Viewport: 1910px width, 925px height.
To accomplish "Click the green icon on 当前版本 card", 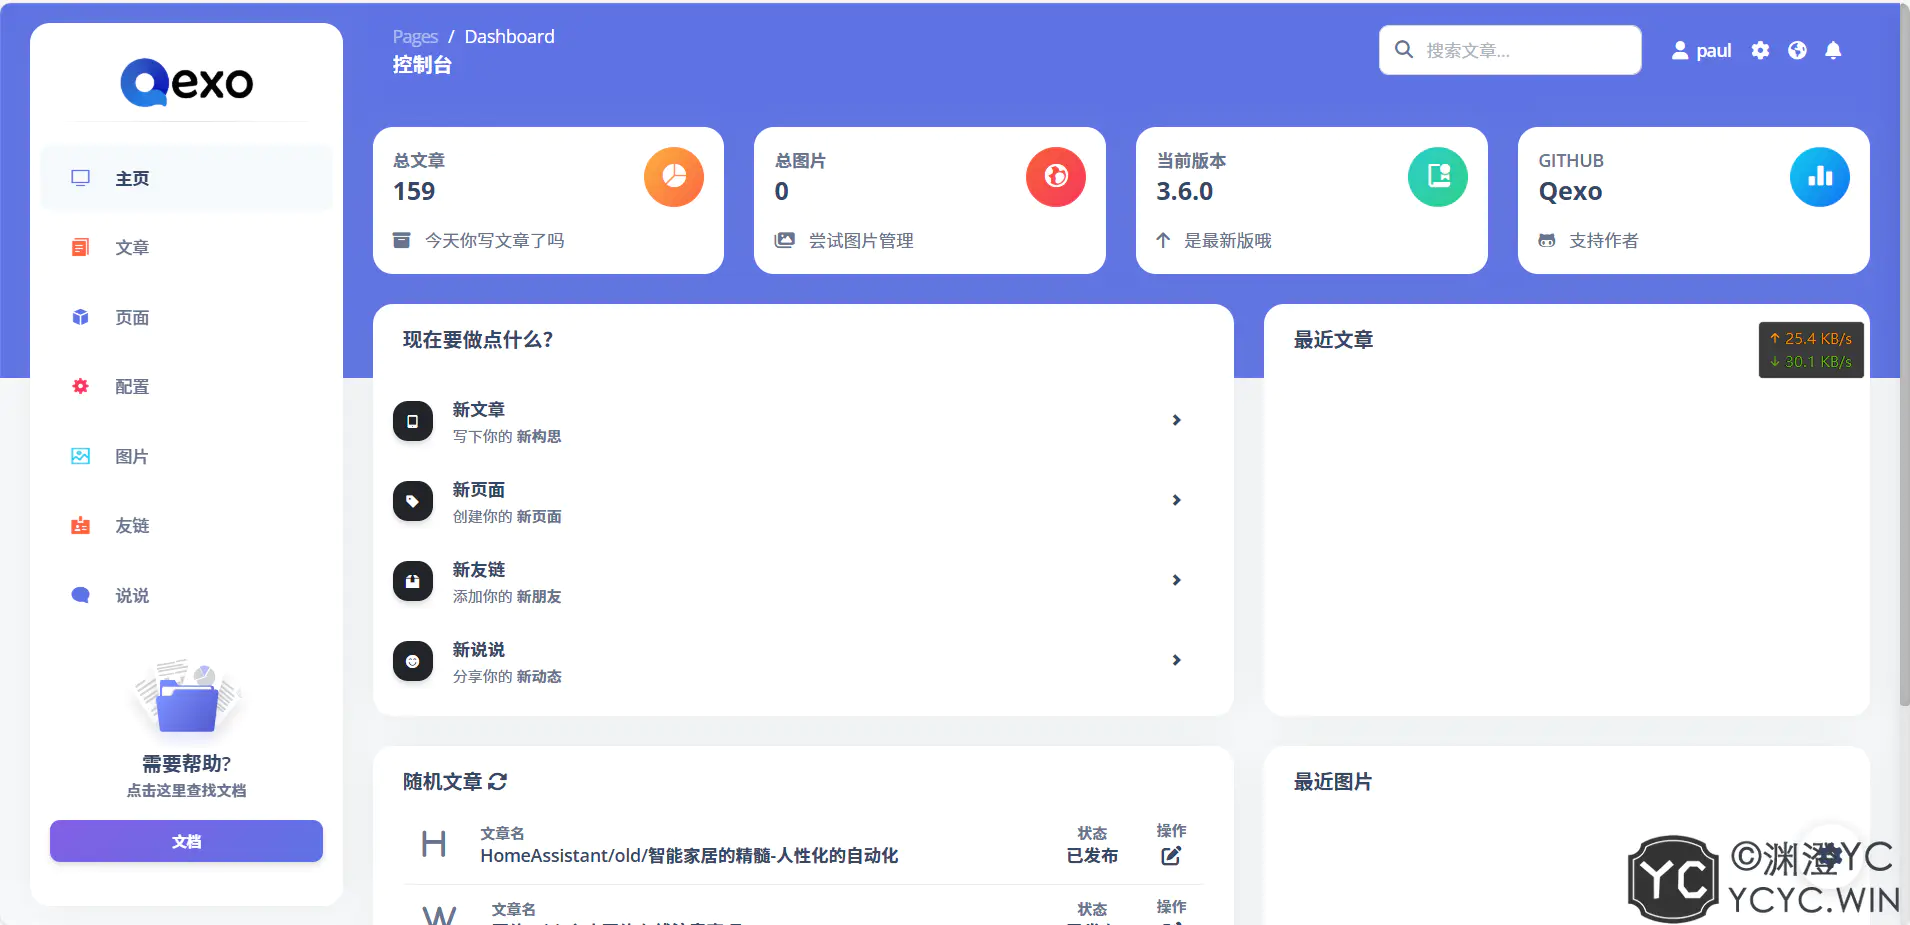I will tap(1438, 177).
